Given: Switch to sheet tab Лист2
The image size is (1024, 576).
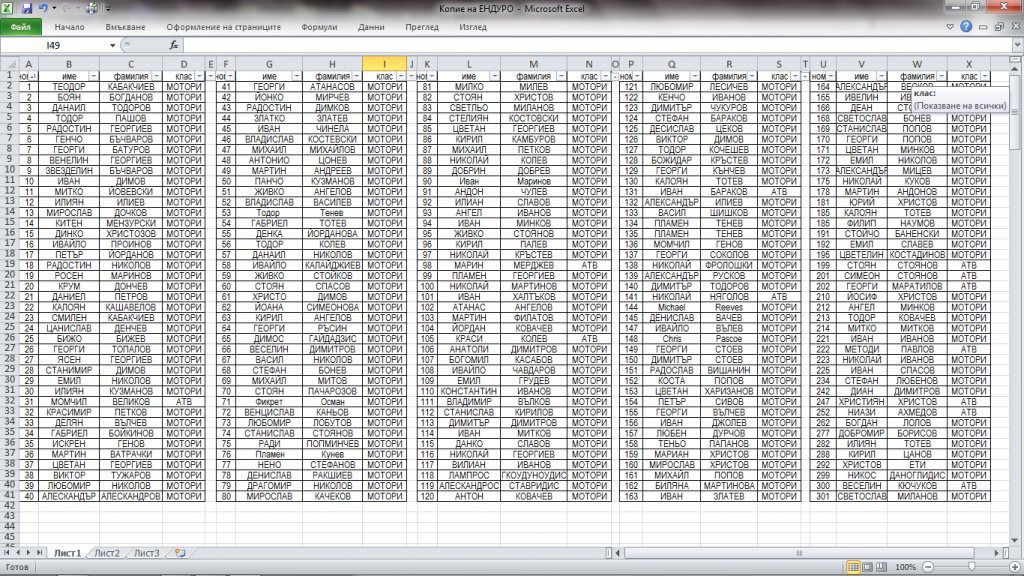Looking at the screenshot, I should tap(106, 552).
